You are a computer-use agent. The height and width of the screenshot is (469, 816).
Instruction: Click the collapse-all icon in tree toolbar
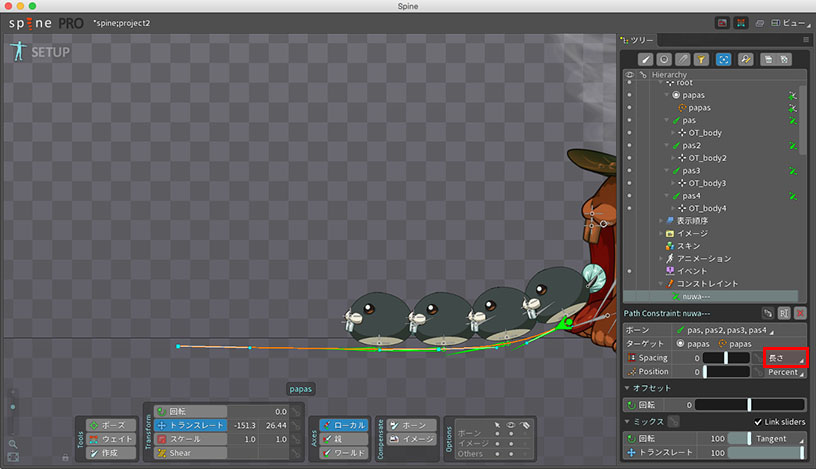click(x=769, y=59)
